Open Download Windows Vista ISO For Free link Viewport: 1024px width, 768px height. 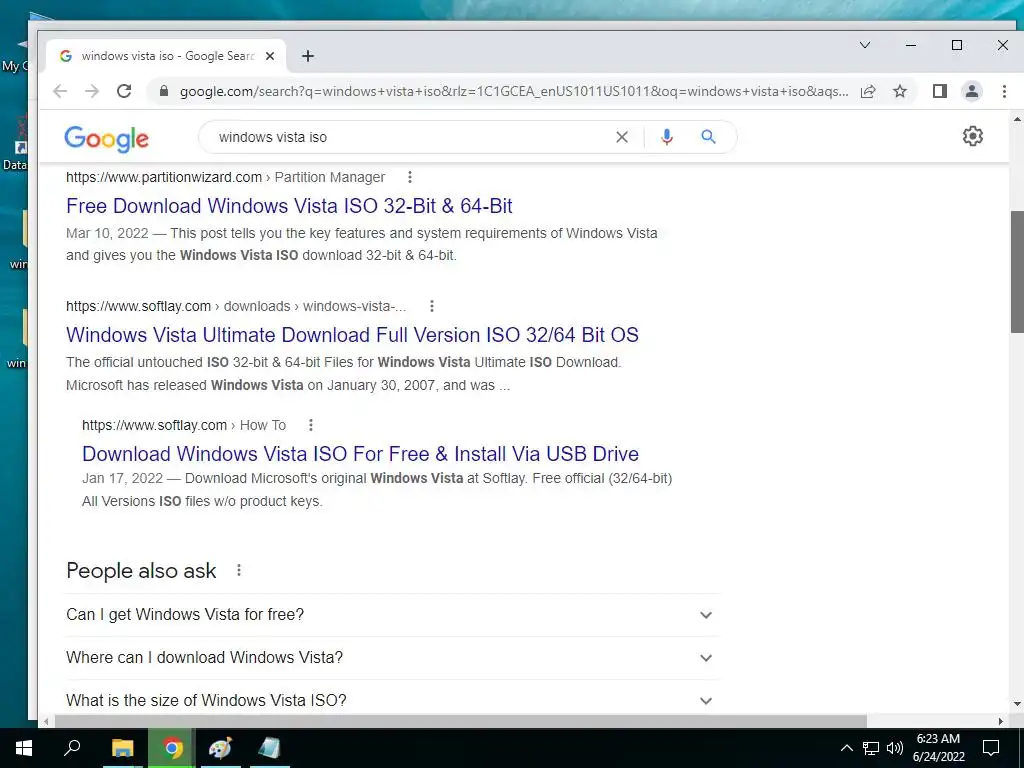pos(360,454)
